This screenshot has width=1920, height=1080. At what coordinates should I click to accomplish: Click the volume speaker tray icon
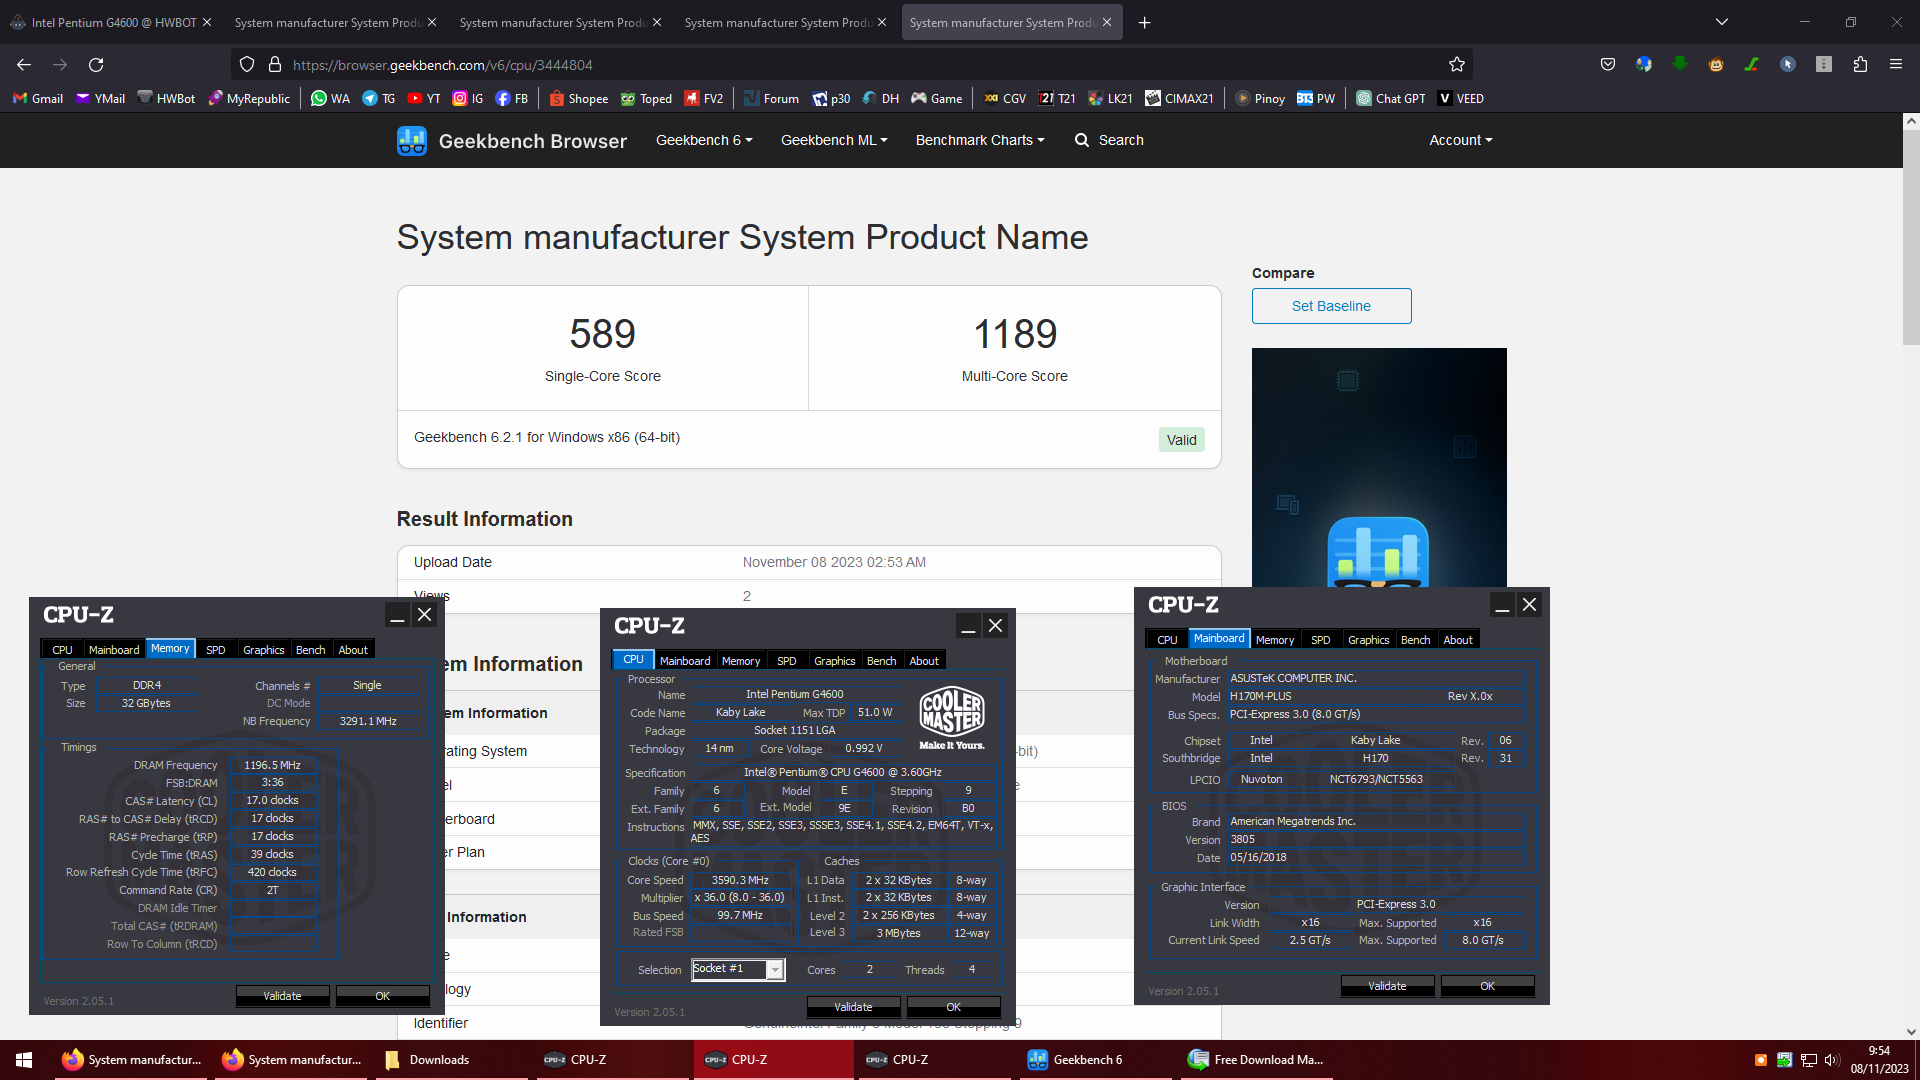click(x=1831, y=1060)
